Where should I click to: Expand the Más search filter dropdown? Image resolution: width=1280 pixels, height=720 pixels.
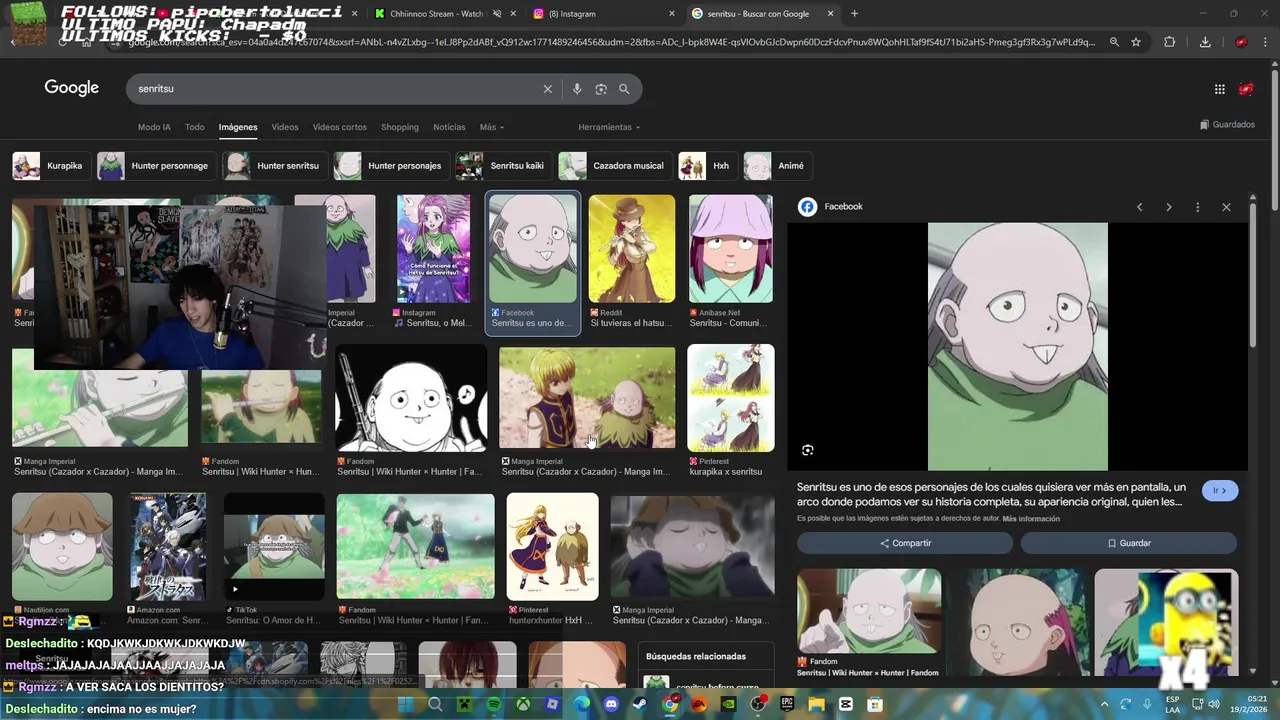click(x=491, y=127)
